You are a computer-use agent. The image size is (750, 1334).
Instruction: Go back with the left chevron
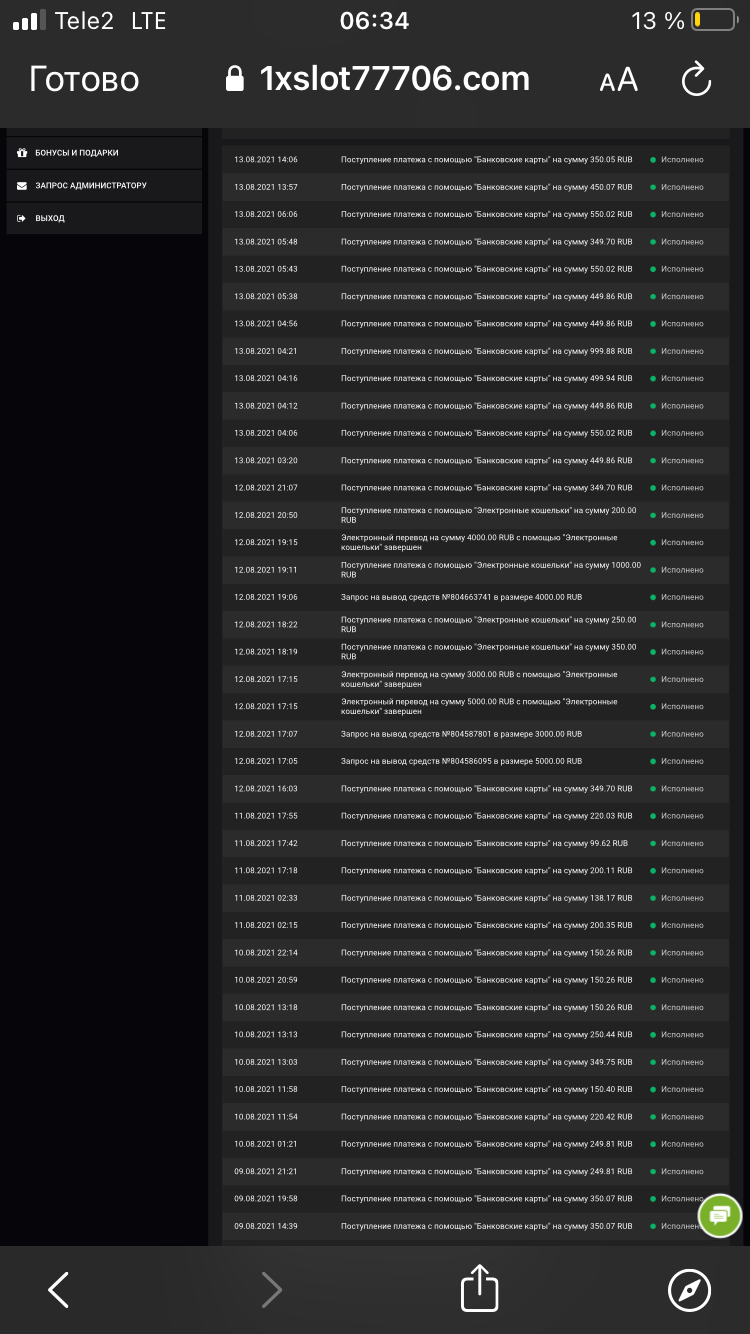tap(59, 1290)
